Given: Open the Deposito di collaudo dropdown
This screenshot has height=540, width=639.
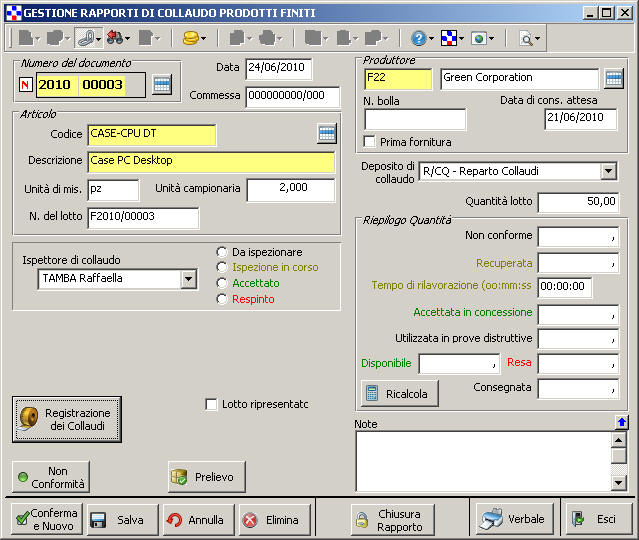Looking at the screenshot, I should click(609, 171).
